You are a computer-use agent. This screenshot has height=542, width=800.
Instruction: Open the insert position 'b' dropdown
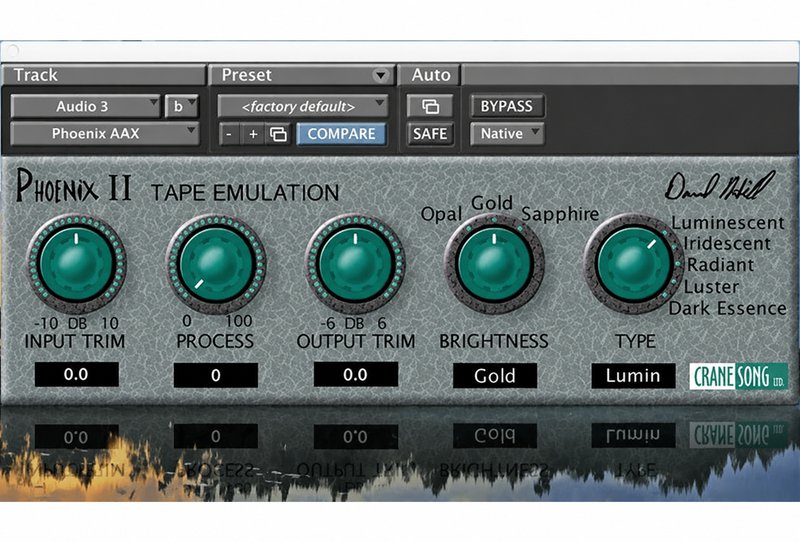coord(182,106)
